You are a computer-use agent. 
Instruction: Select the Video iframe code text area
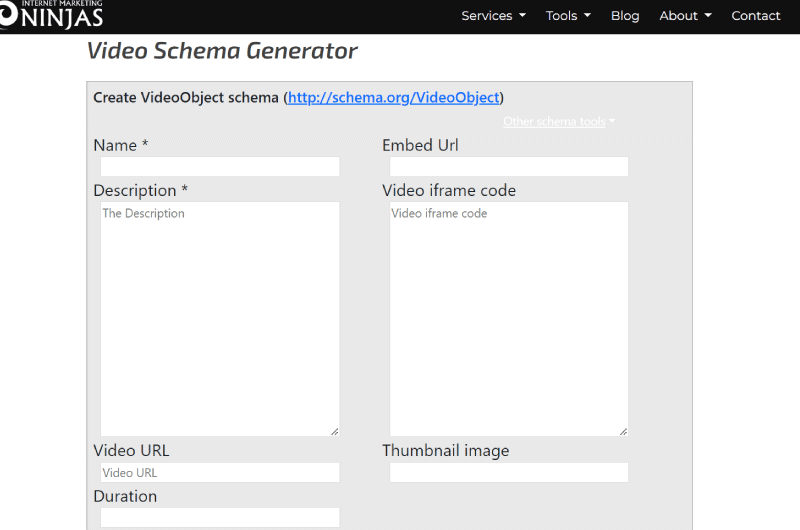coord(509,319)
